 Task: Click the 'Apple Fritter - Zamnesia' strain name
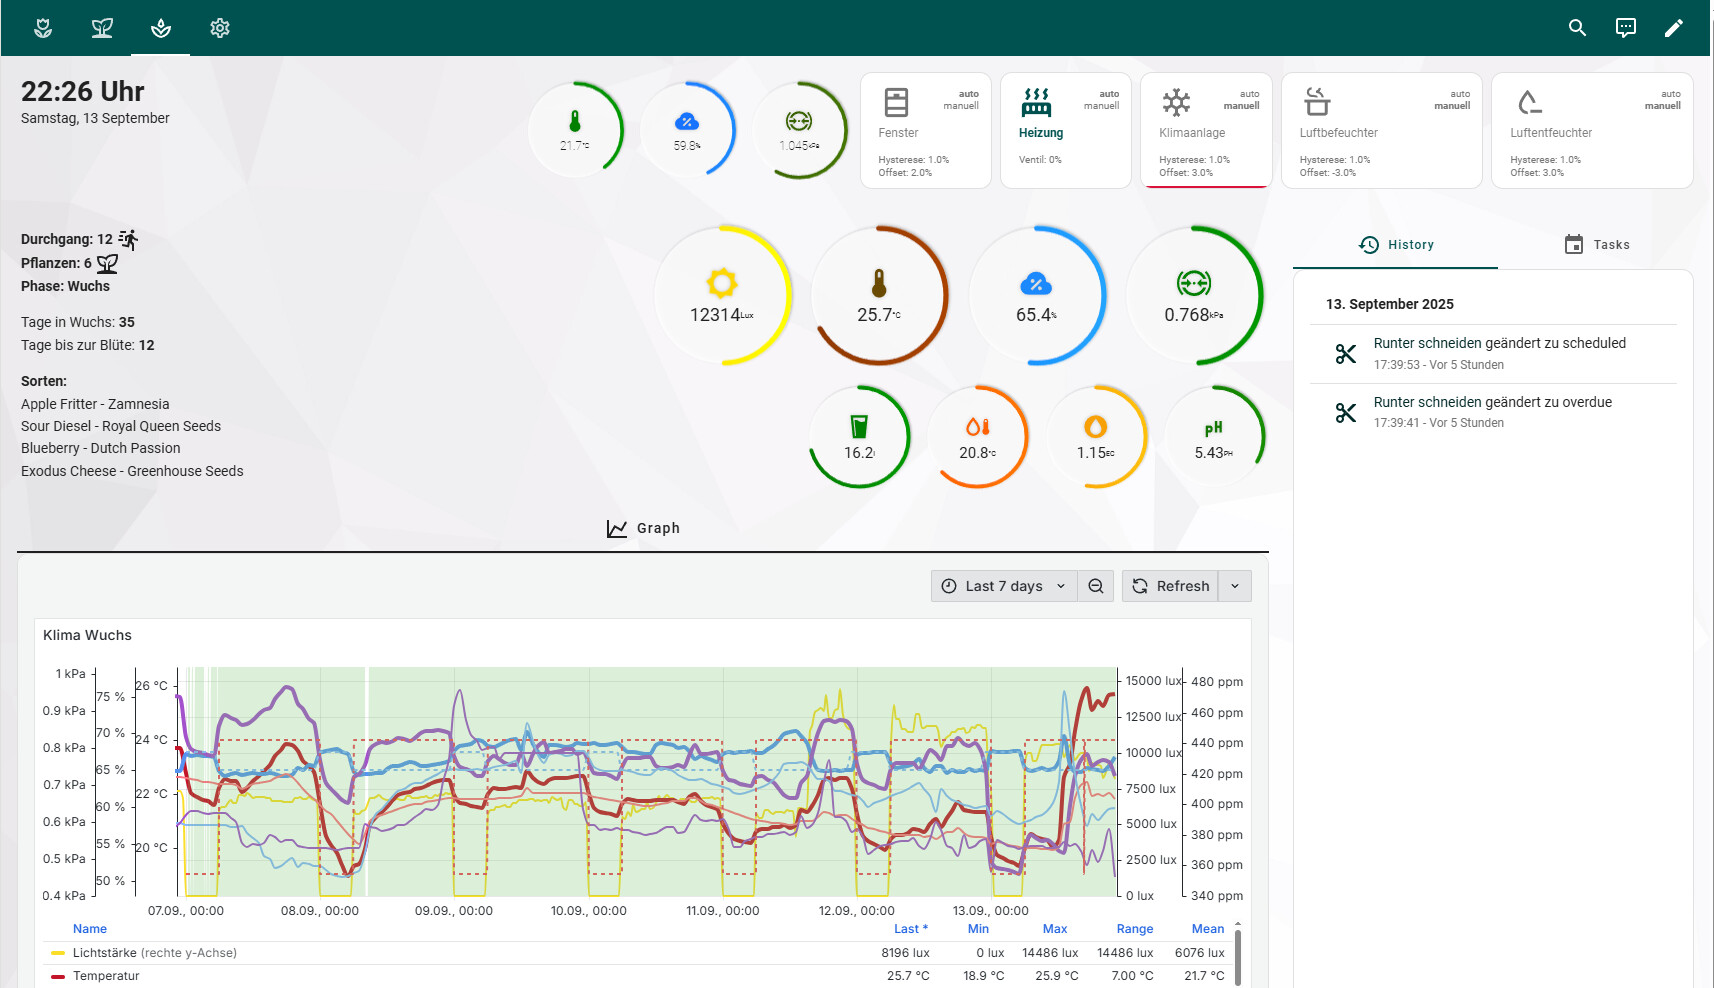(95, 404)
